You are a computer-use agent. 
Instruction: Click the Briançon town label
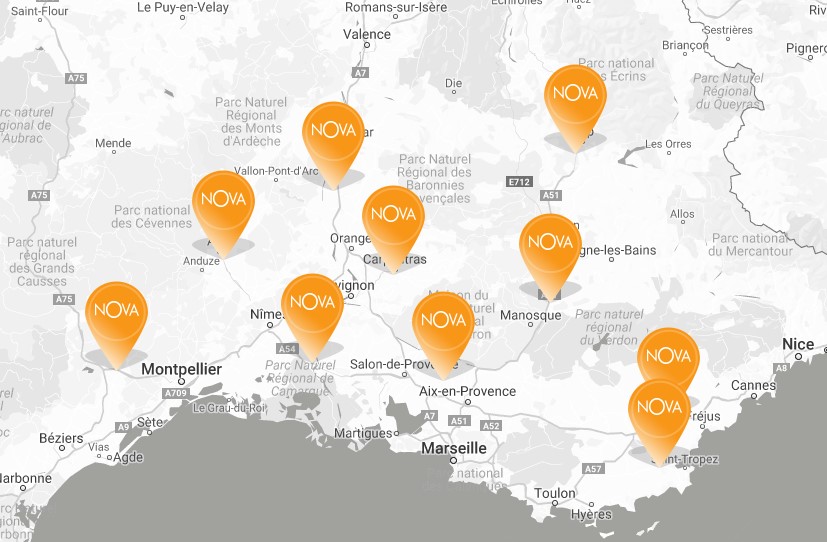point(685,45)
